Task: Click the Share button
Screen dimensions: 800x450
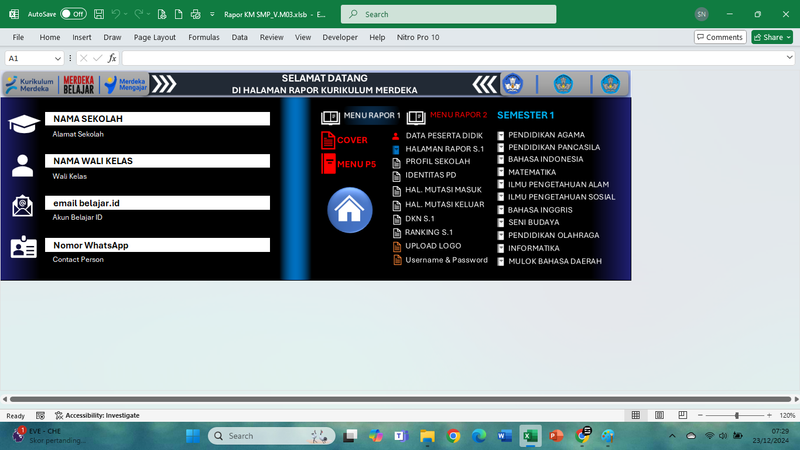Action: 772,37
